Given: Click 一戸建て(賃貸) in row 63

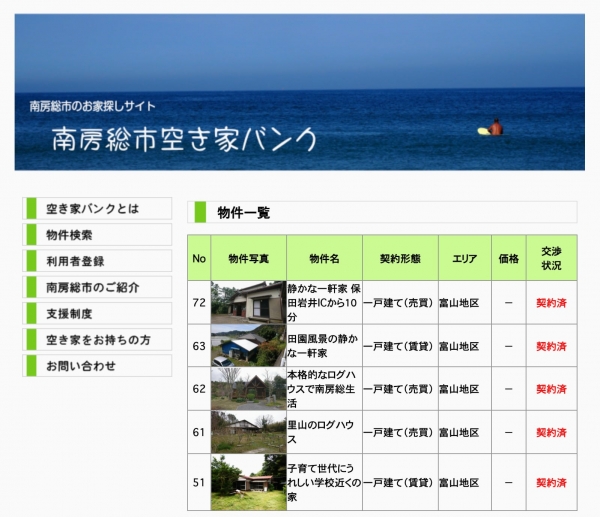Looking at the screenshot, I should coord(398,346).
